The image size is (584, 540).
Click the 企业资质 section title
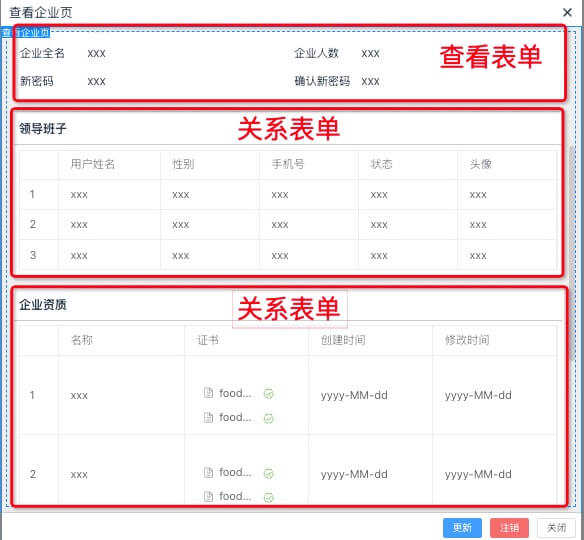pyautogui.click(x=43, y=305)
